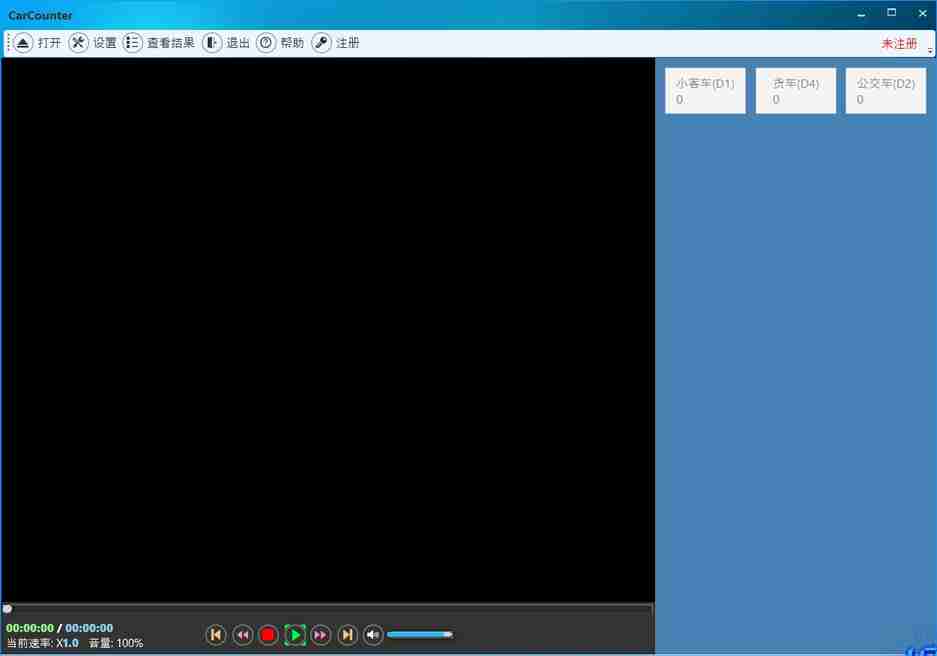This screenshot has height=656, width=937.
Task: Click the 注册 register key icon
Action: click(322, 43)
